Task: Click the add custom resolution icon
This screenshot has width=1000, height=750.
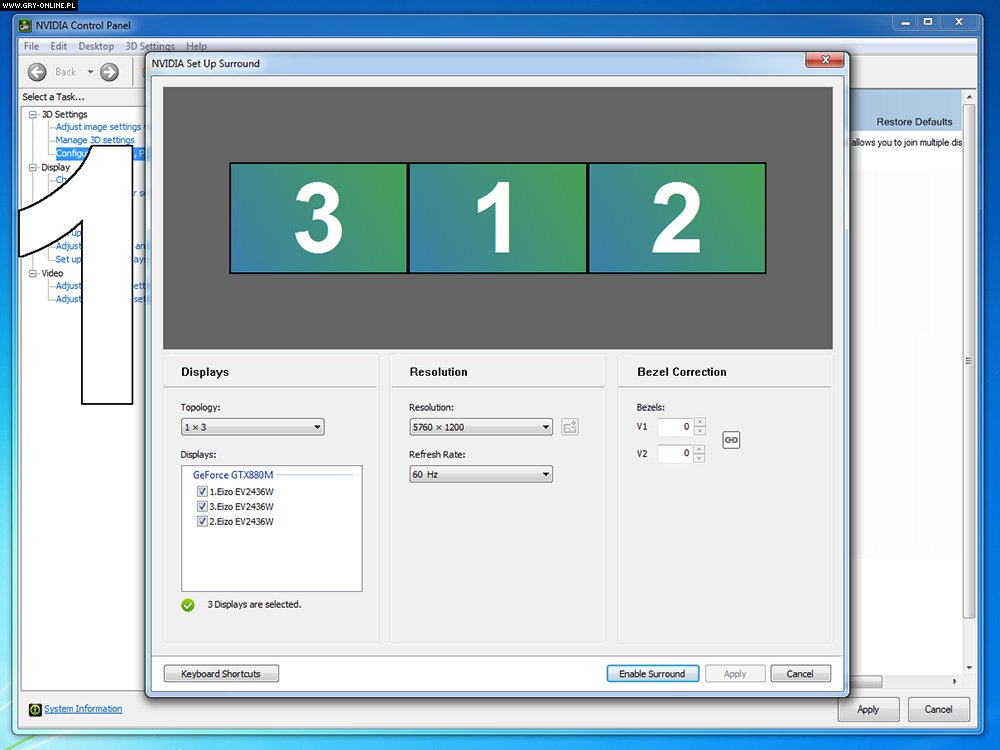Action: (570, 427)
